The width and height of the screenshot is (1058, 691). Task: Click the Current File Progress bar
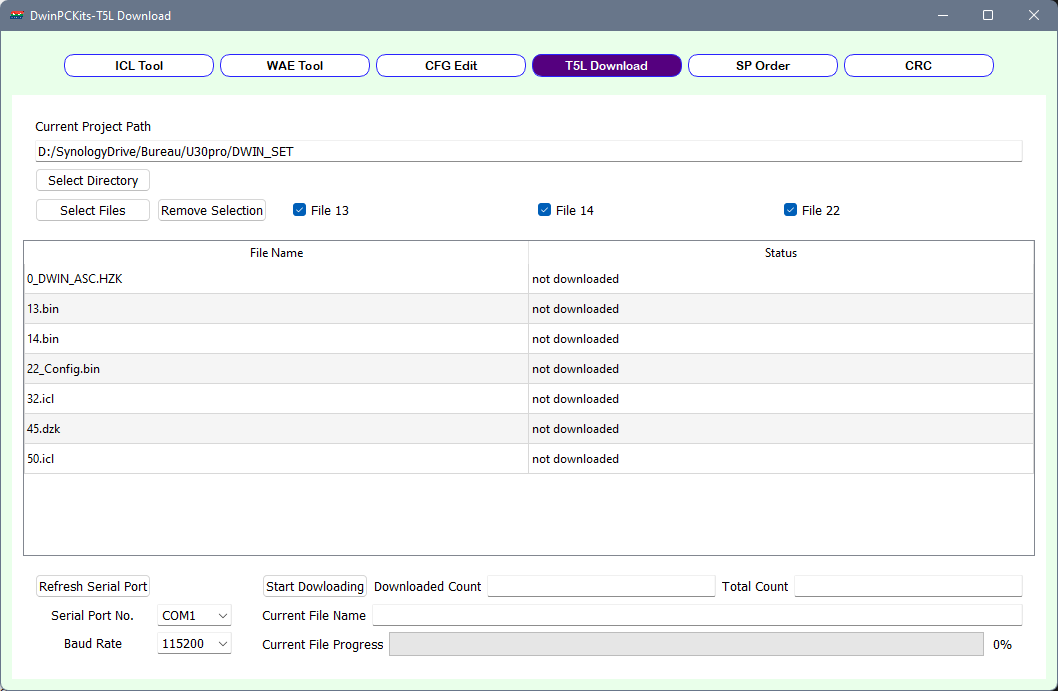tap(686, 644)
